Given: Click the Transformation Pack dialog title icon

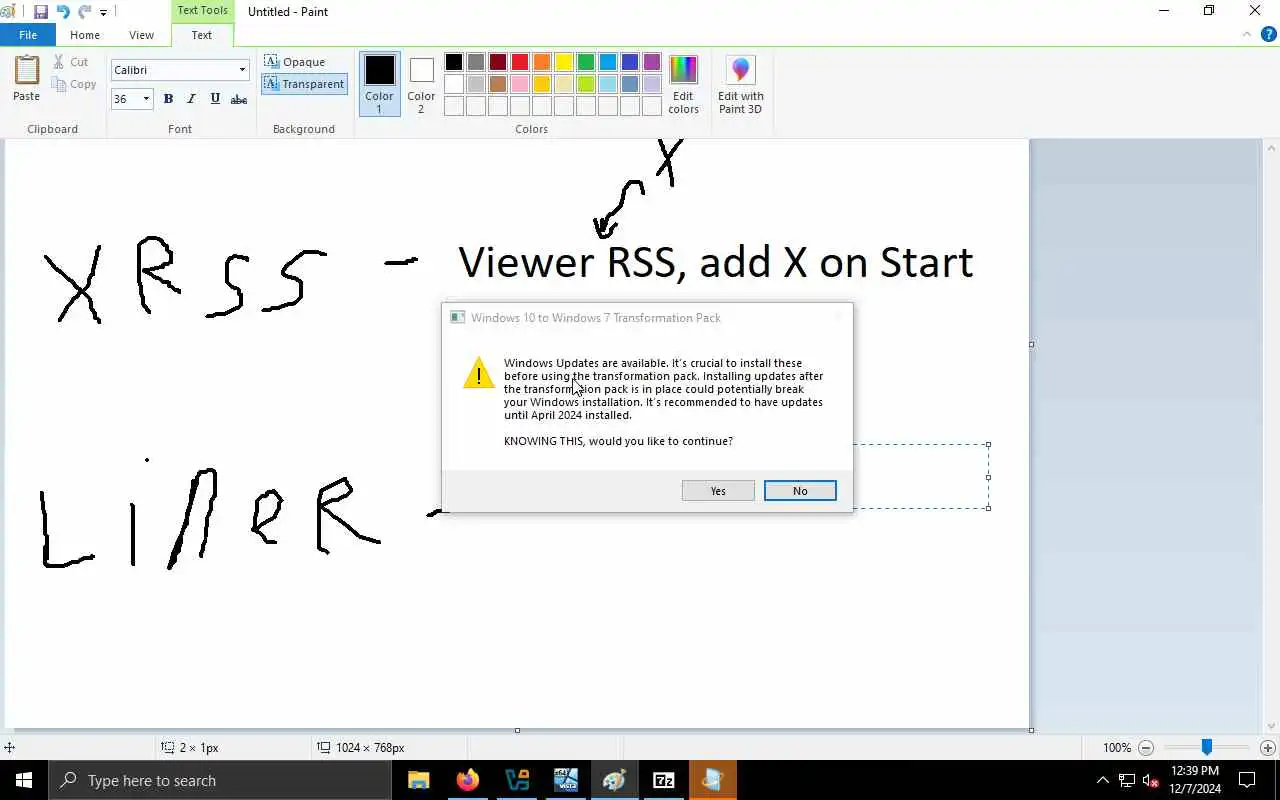Looking at the screenshot, I should click(x=458, y=318).
